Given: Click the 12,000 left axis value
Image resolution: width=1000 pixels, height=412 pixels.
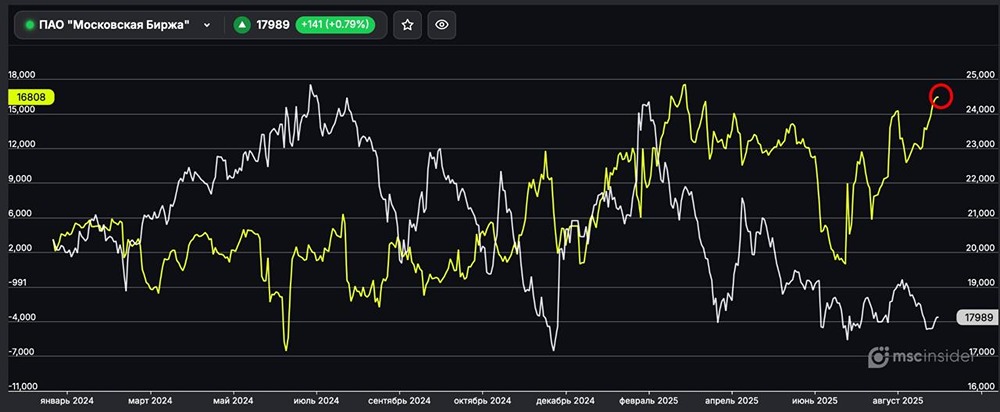Looking at the screenshot, I should 21,145.
